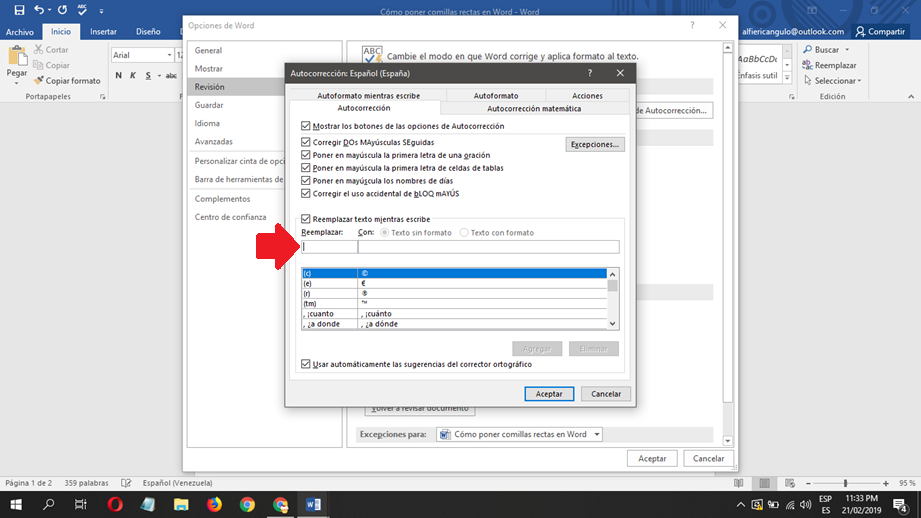The height and width of the screenshot is (518, 921).
Task: Open the Arial font name dropdown
Action: pyautogui.click(x=169, y=55)
